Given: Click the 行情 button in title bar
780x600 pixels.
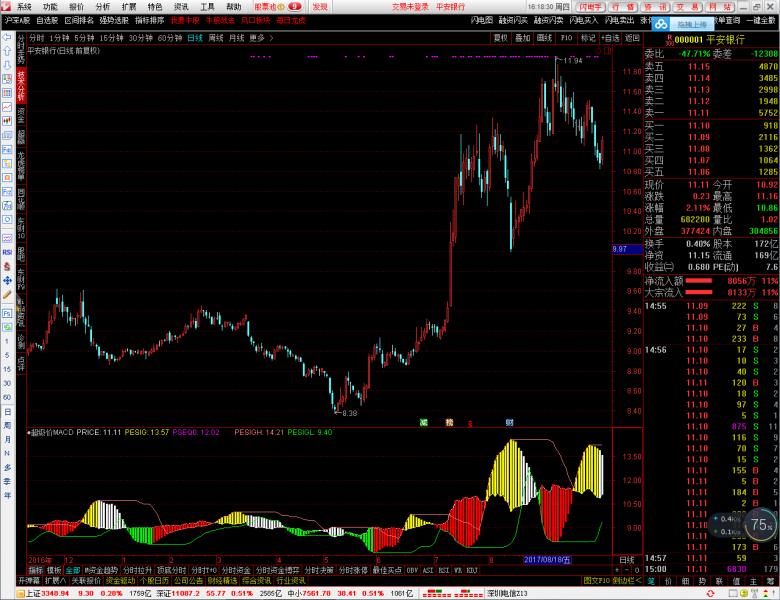Looking at the screenshot, I should click(622, 7).
